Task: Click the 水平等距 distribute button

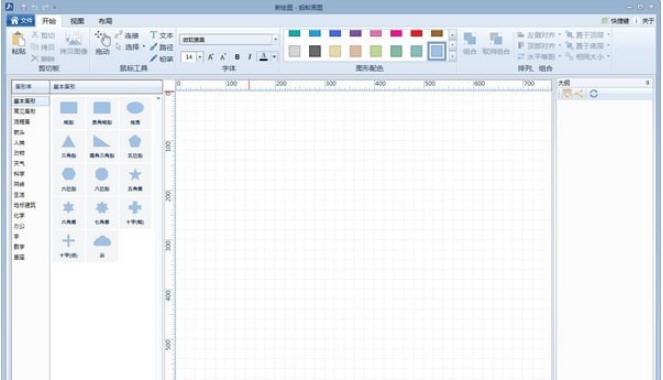Action: coord(537,57)
